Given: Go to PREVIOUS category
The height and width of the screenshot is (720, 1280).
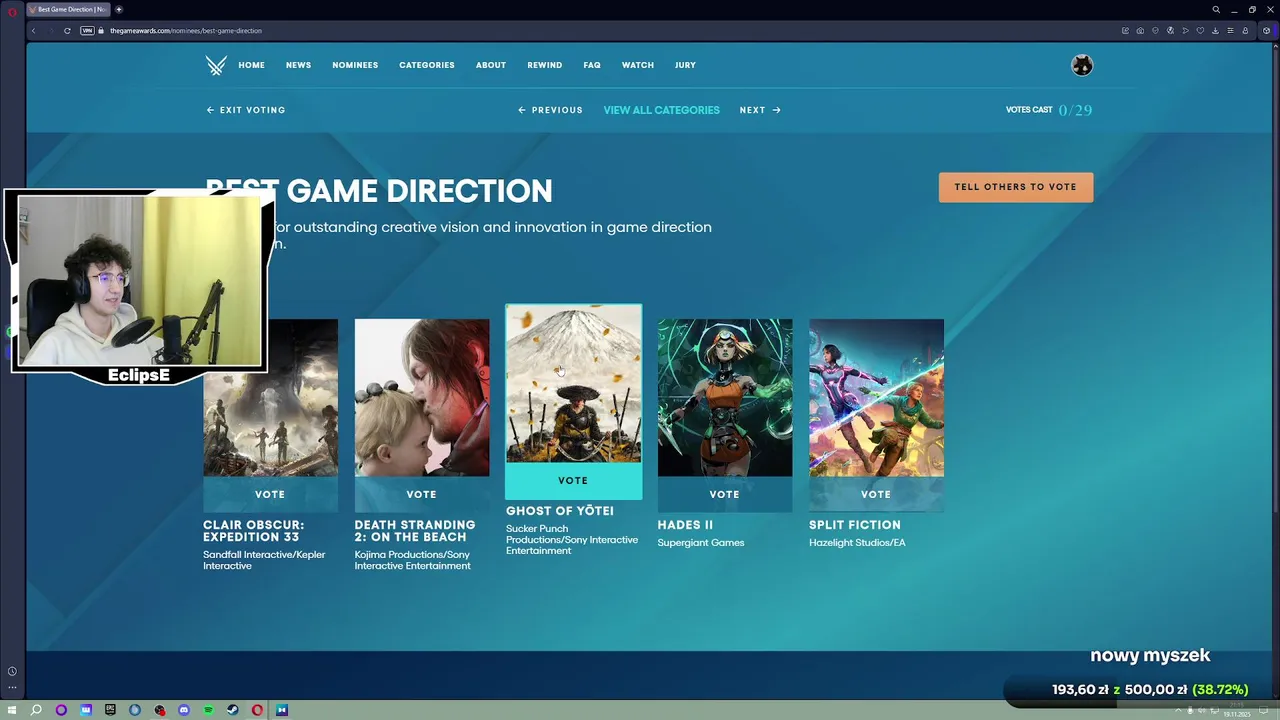Looking at the screenshot, I should (550, 110).
